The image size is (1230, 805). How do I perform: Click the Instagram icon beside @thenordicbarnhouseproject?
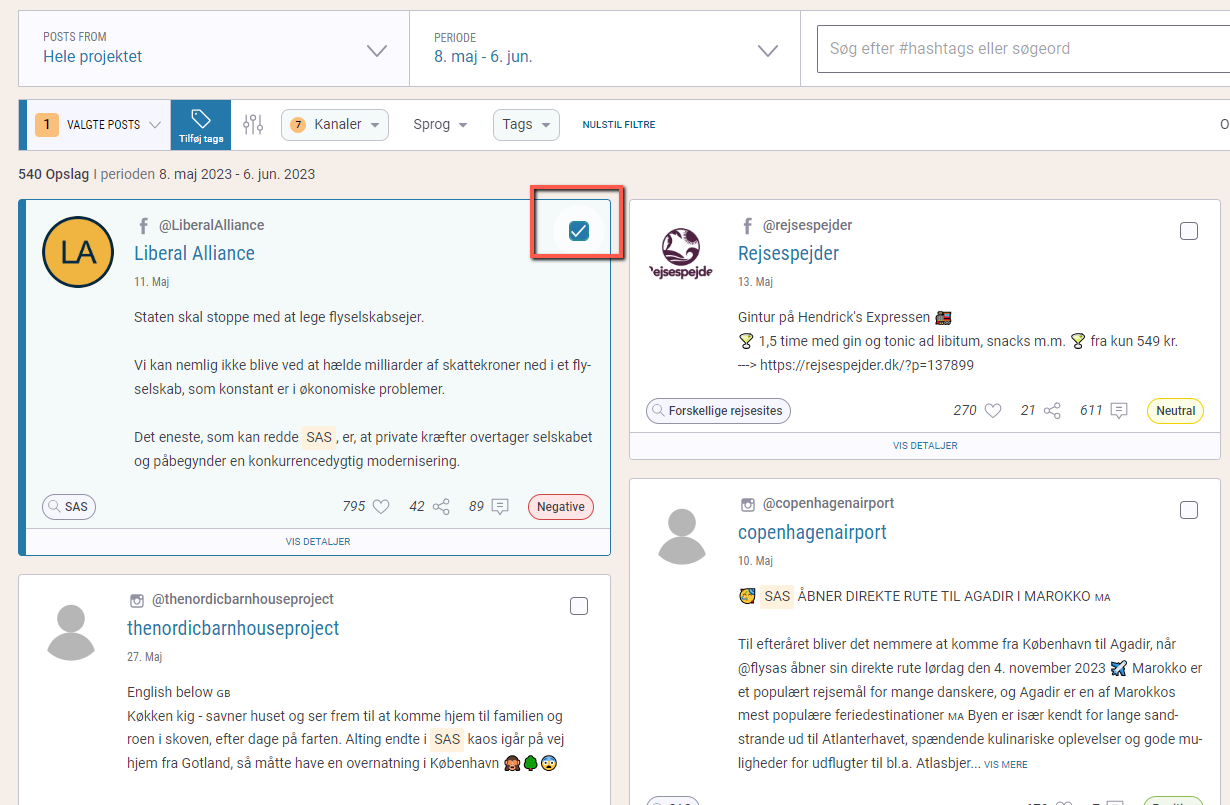click(137, 600)
